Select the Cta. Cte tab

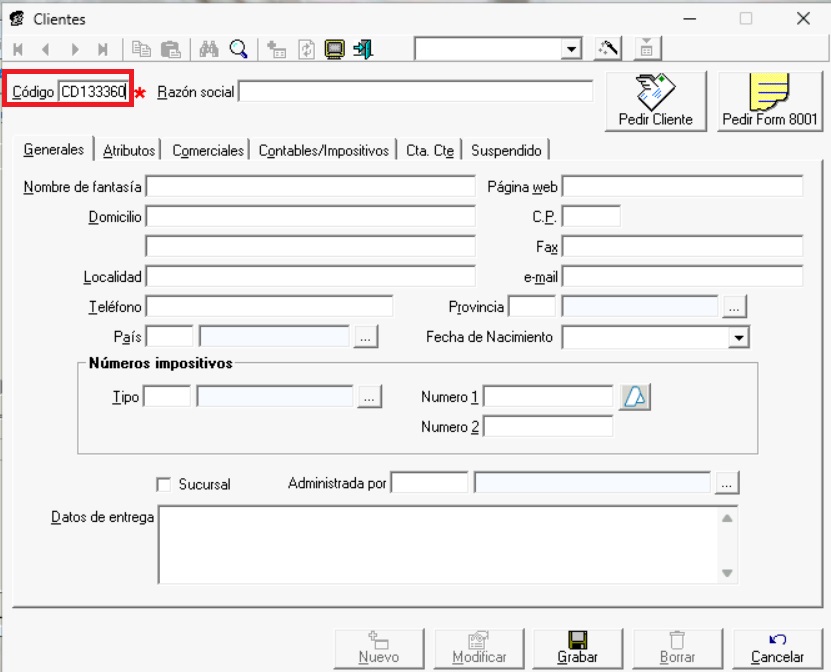click(429, 150)
